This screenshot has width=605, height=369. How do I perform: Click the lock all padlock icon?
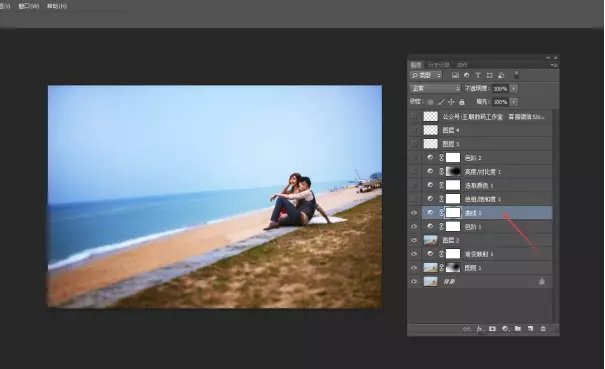coord(462,102)
